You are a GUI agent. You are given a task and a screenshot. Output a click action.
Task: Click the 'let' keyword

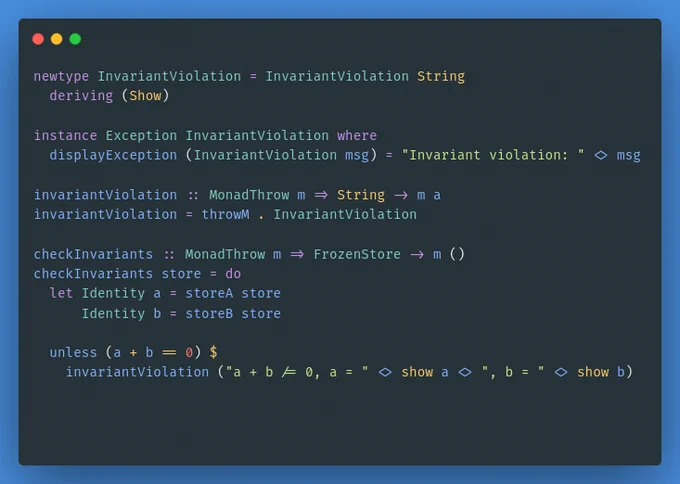(x=61, y=293)
